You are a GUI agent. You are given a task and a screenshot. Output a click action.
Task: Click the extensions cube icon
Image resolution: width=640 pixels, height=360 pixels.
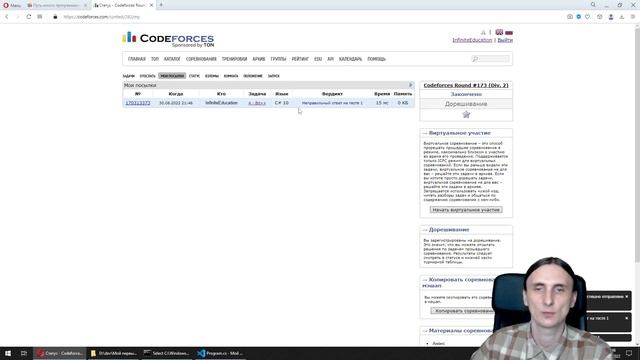(600, 17)
